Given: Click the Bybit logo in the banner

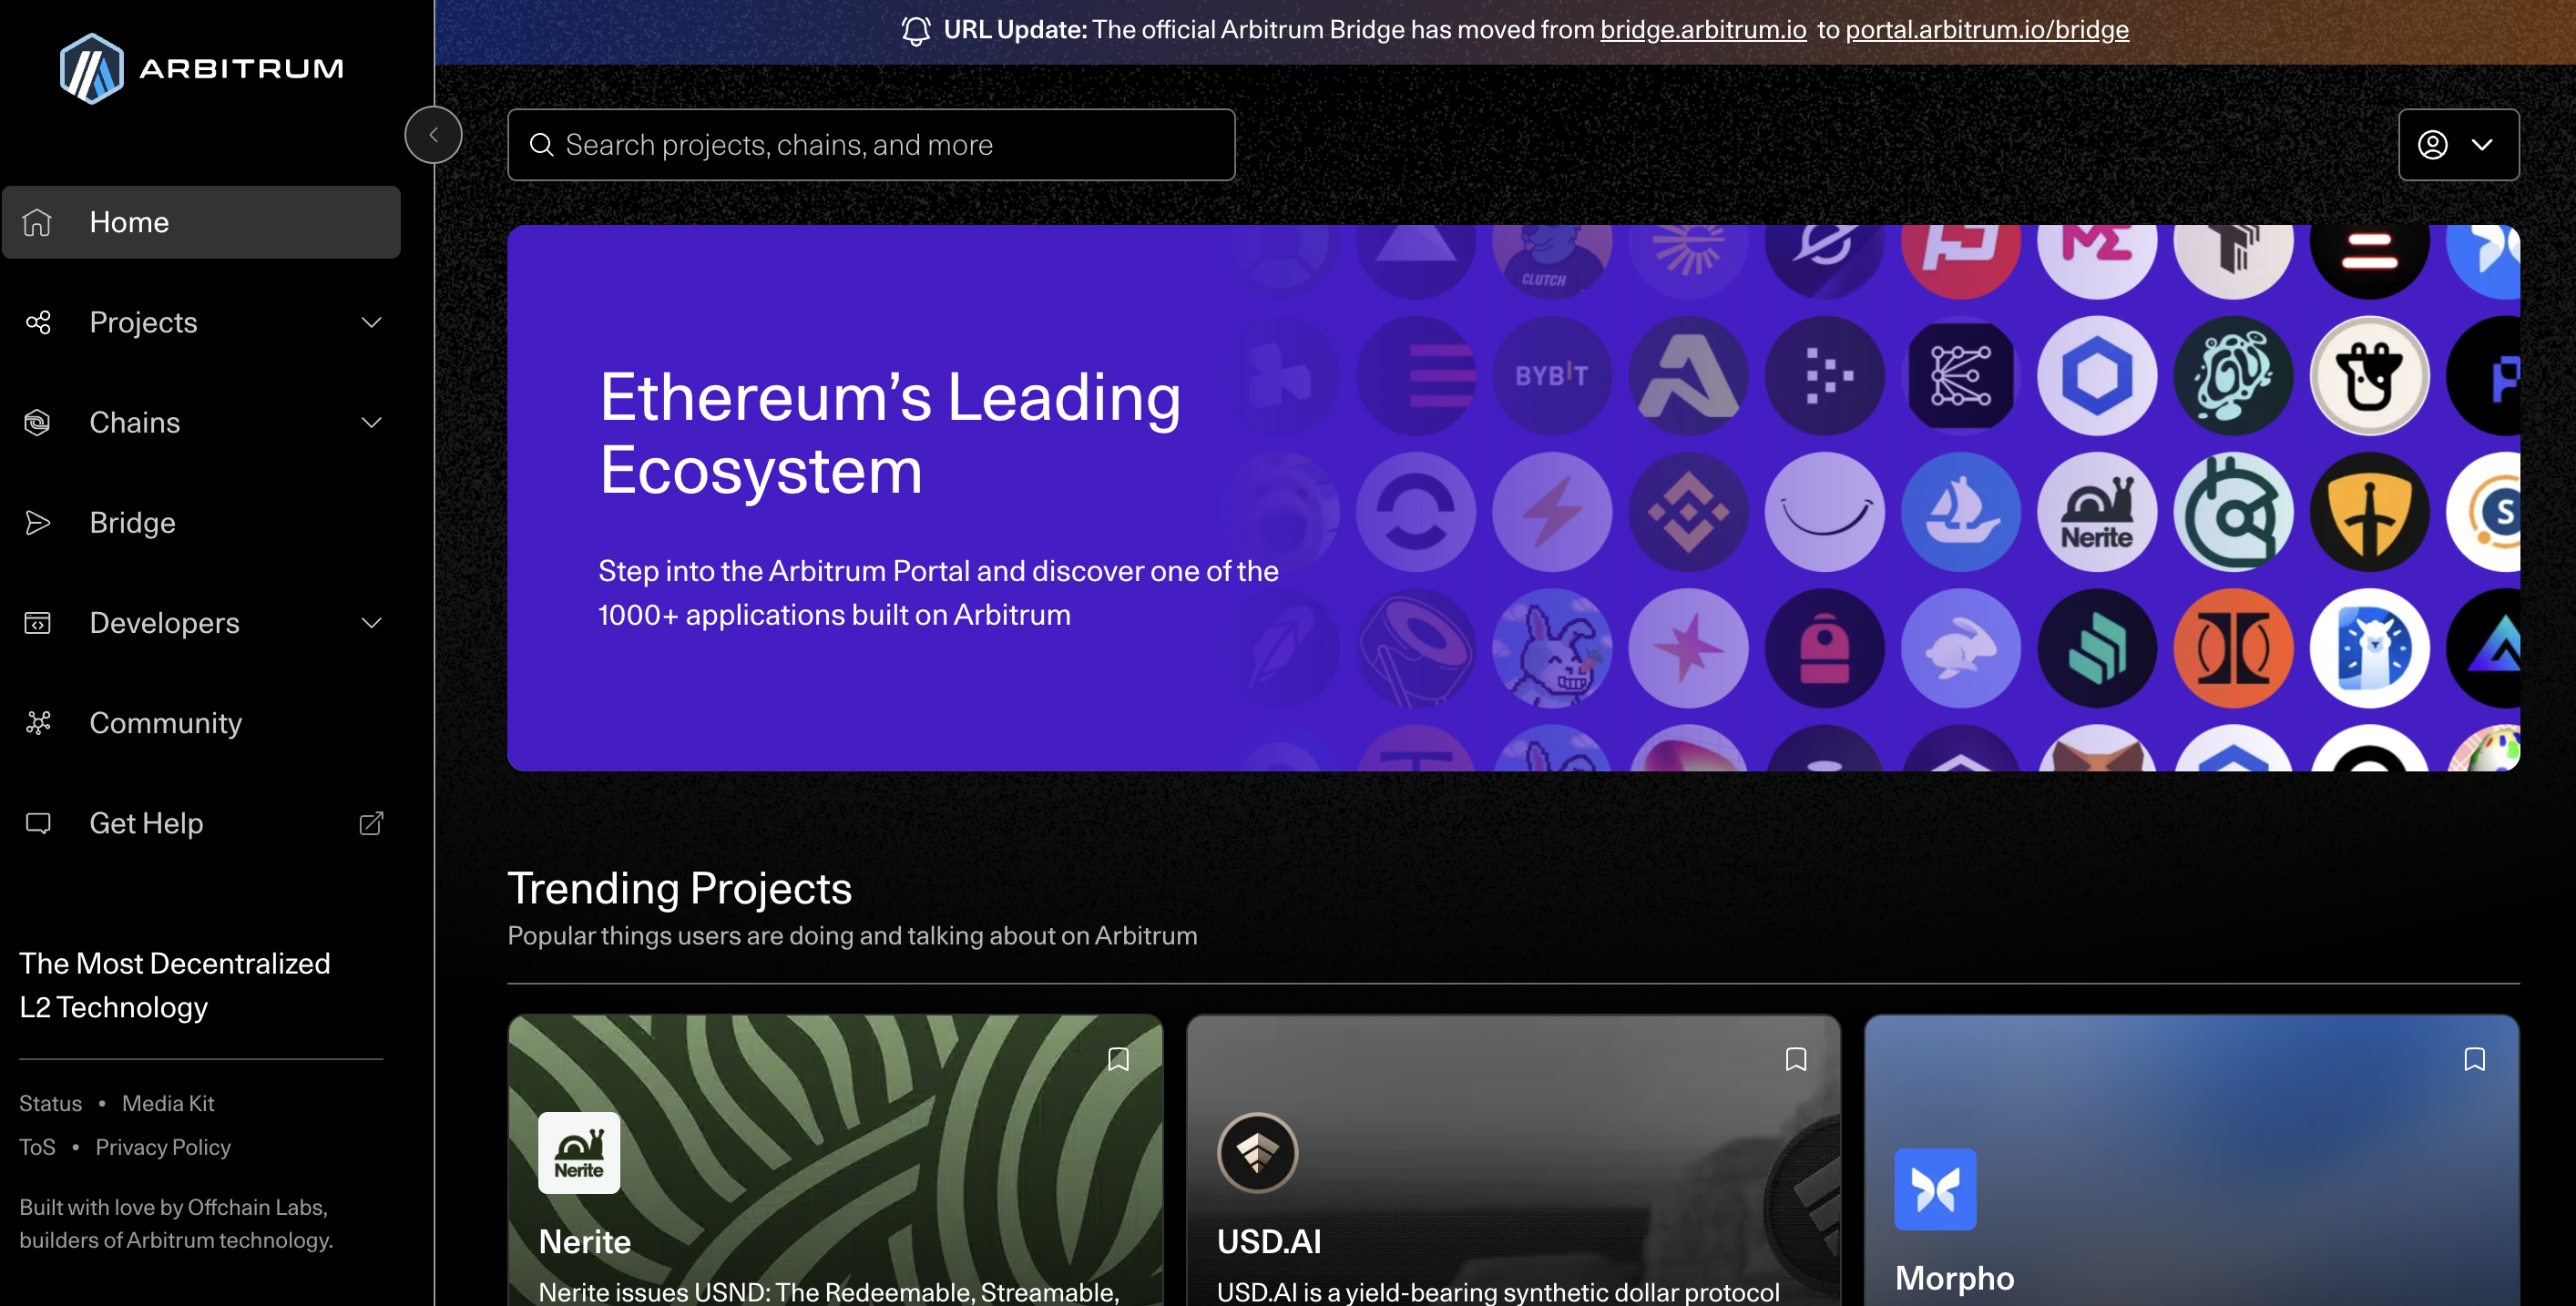Looking at the screenshot, I should tap(1551, 376).
